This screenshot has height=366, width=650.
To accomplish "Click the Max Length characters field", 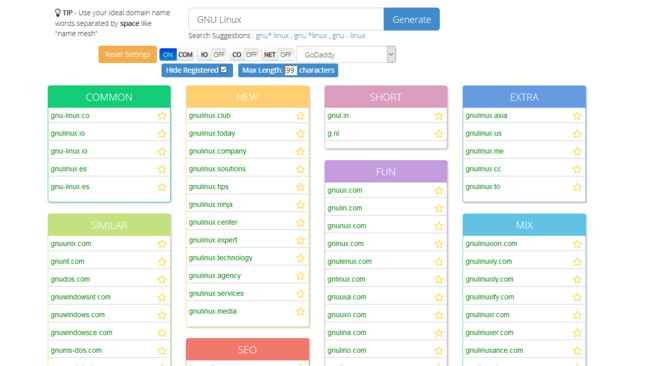I will pos(290,70).
